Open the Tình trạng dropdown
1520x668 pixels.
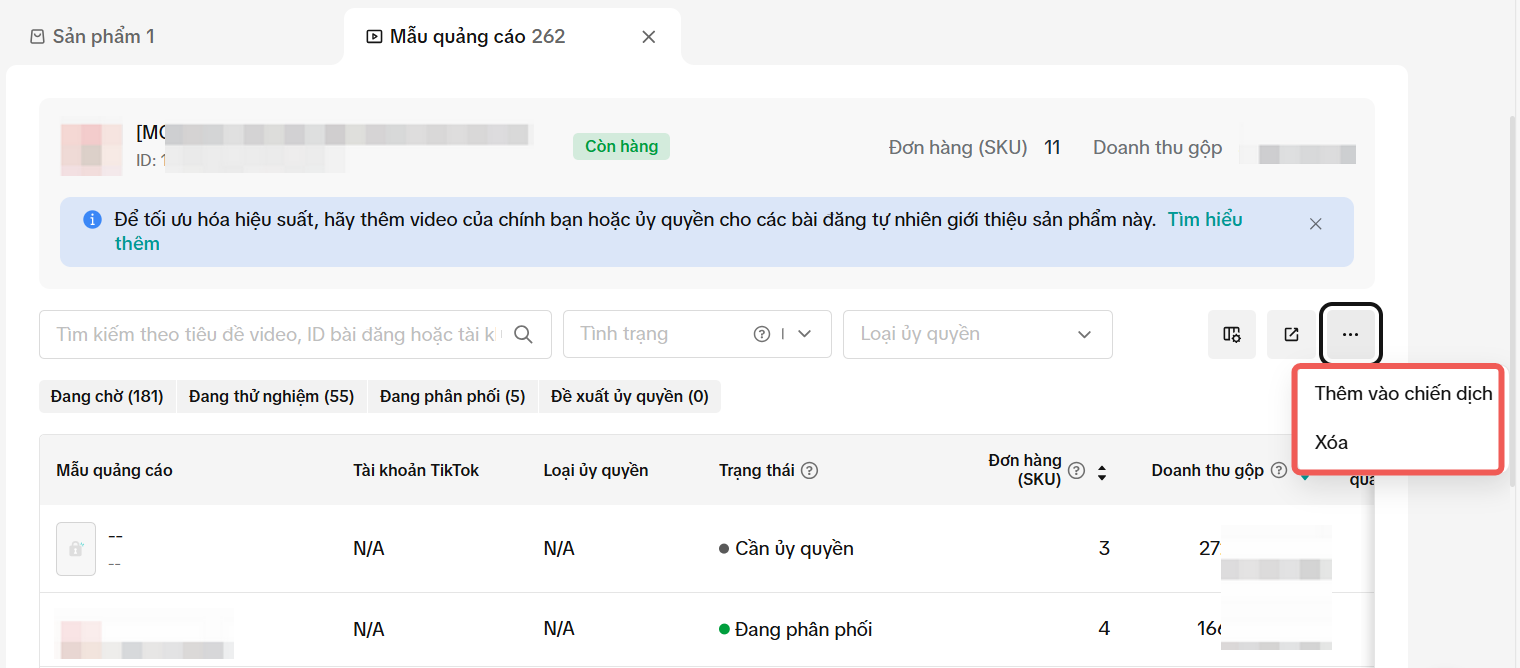[804, 334]
